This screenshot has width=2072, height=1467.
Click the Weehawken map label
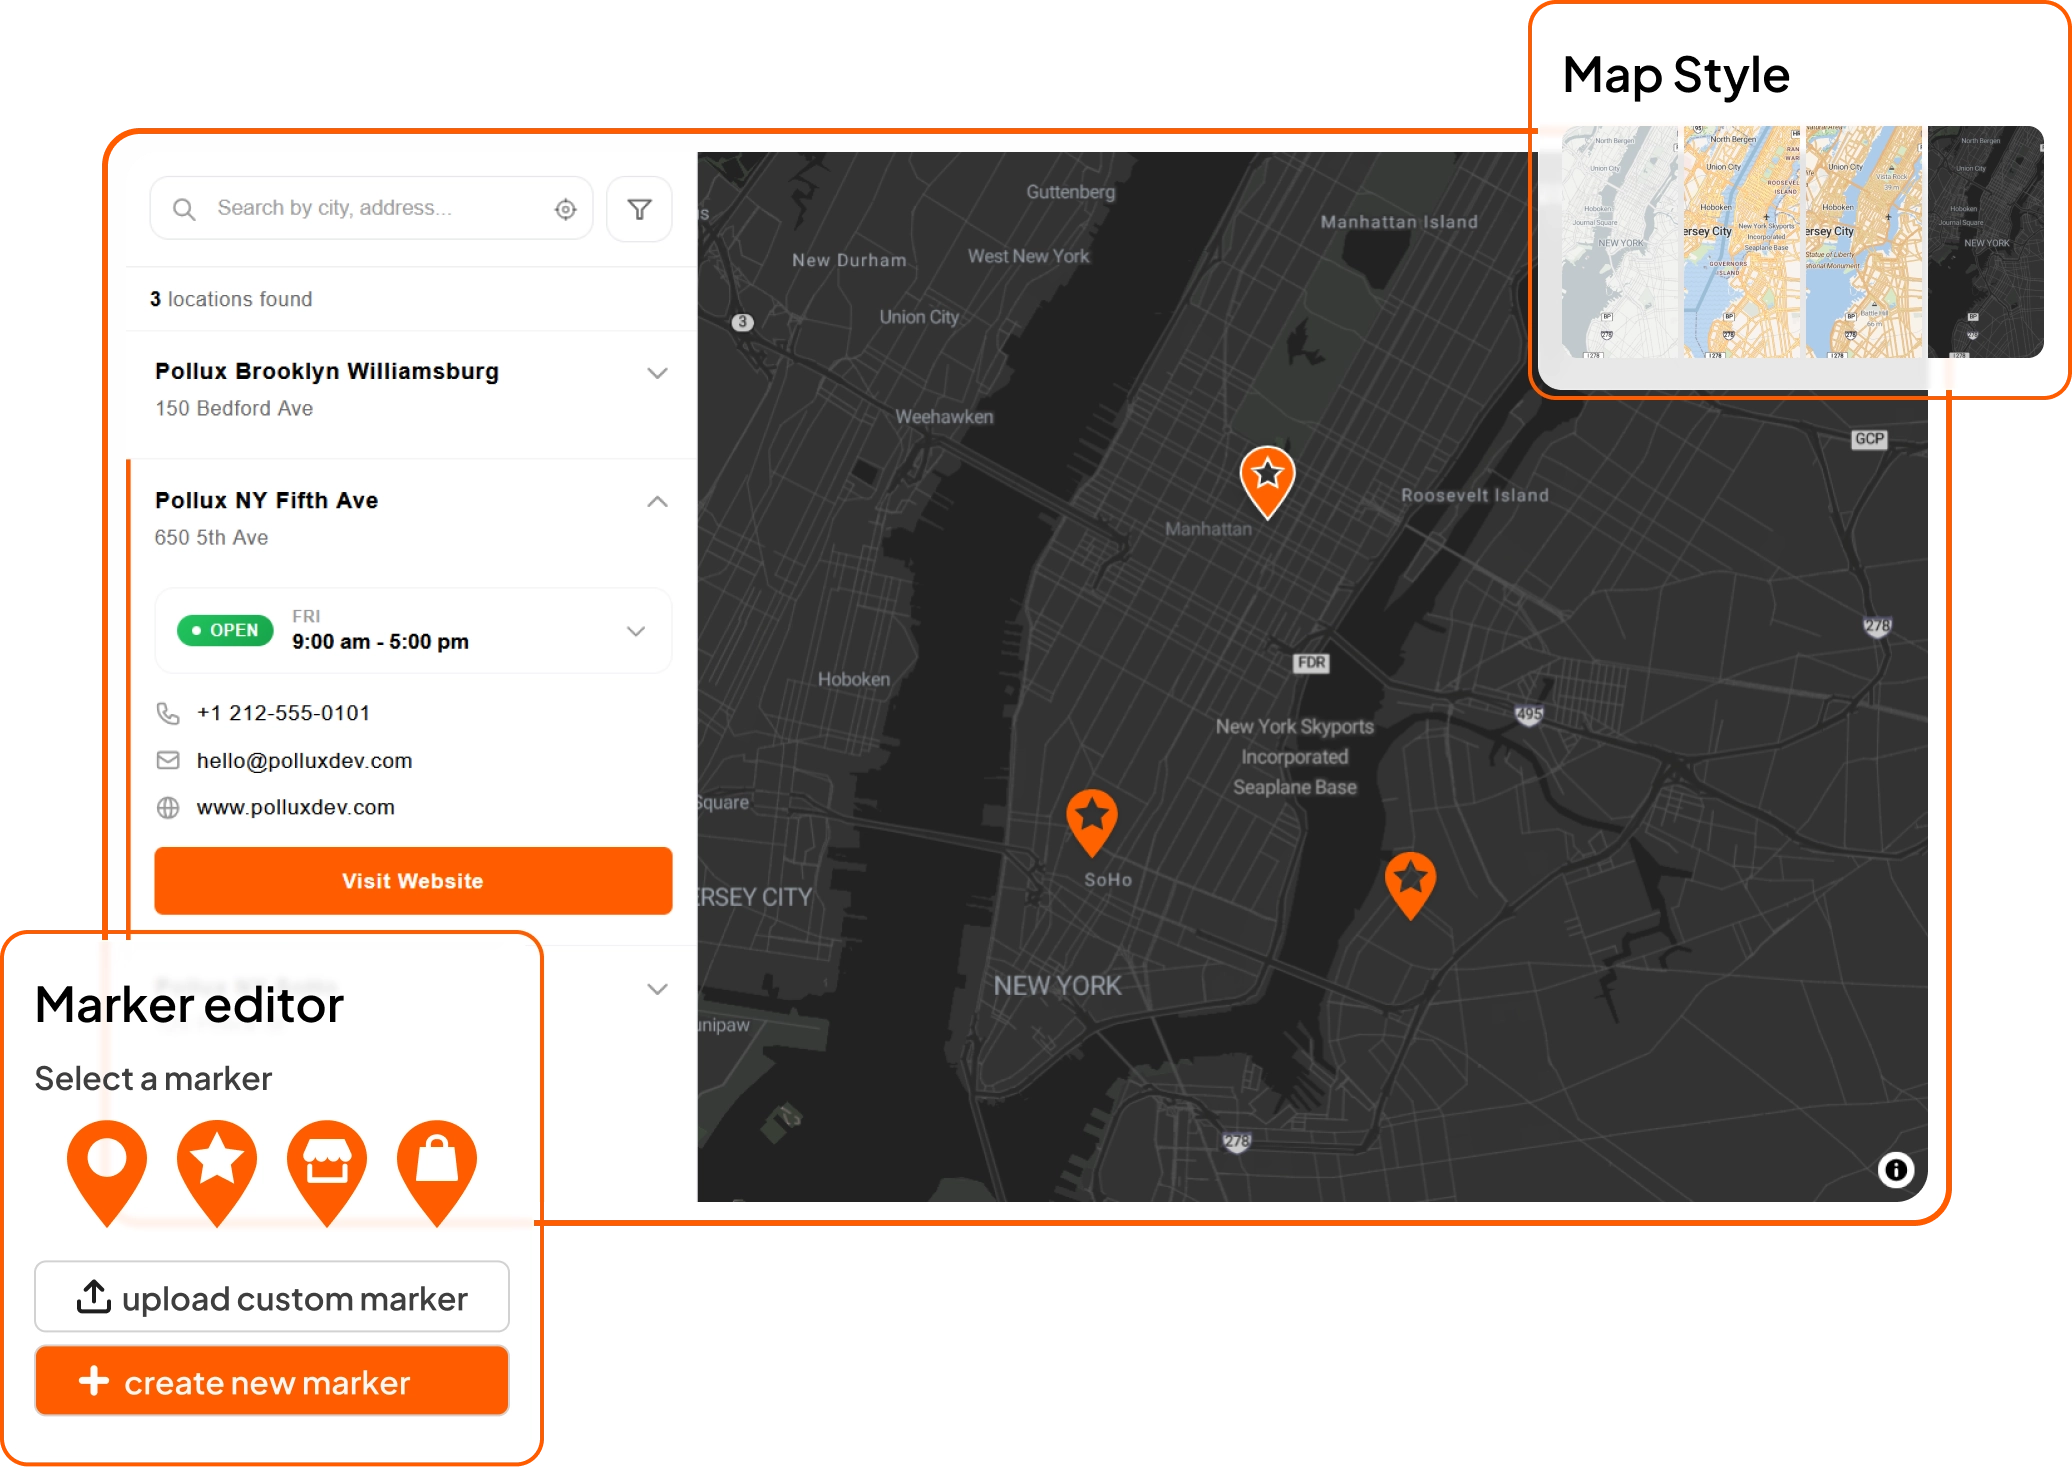point(944,417)
